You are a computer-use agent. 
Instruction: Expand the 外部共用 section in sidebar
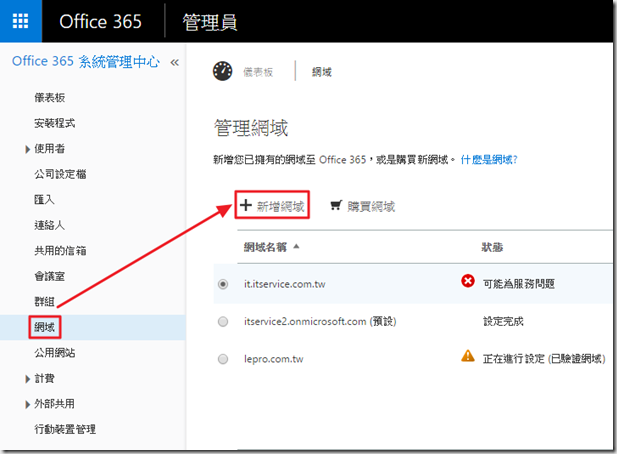click(27, 404)
